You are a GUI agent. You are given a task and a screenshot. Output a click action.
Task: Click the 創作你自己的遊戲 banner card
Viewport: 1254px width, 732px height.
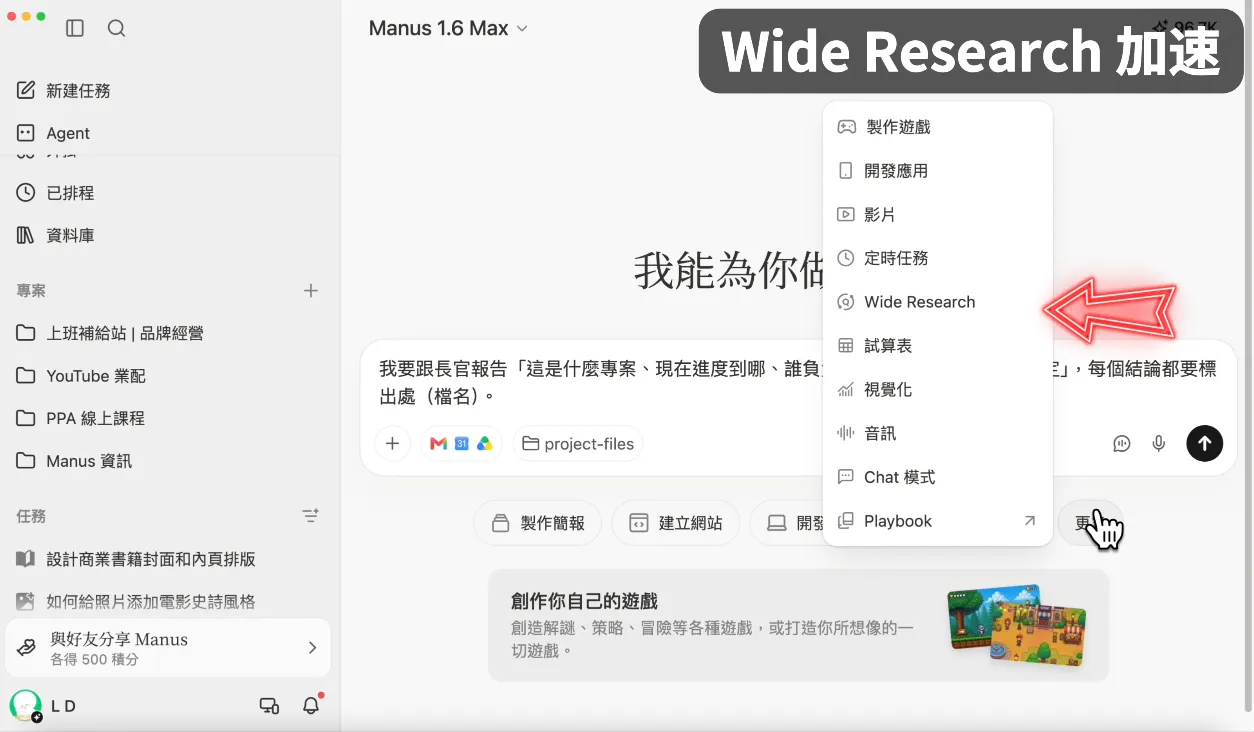pyautogui.click(x=798, y=626)
